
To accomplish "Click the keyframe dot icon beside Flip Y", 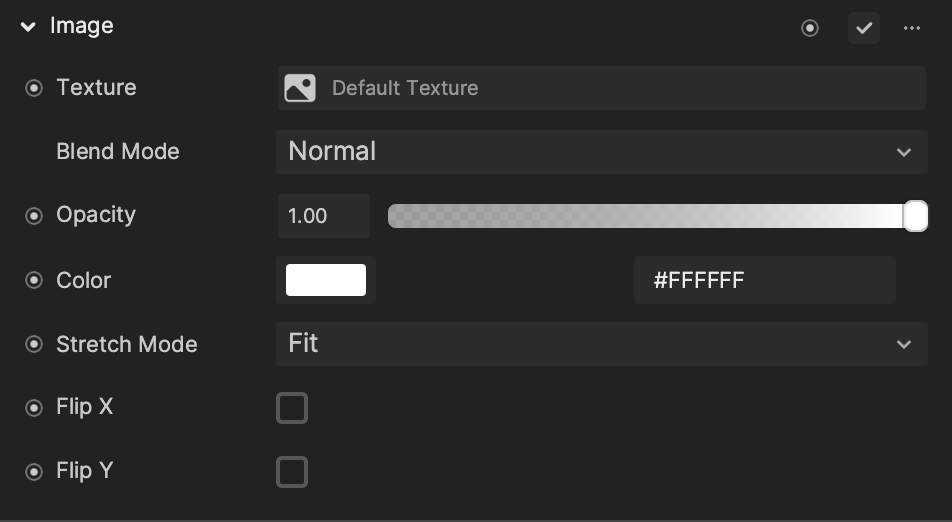I will pyautogui.click(x=34, y=472).
